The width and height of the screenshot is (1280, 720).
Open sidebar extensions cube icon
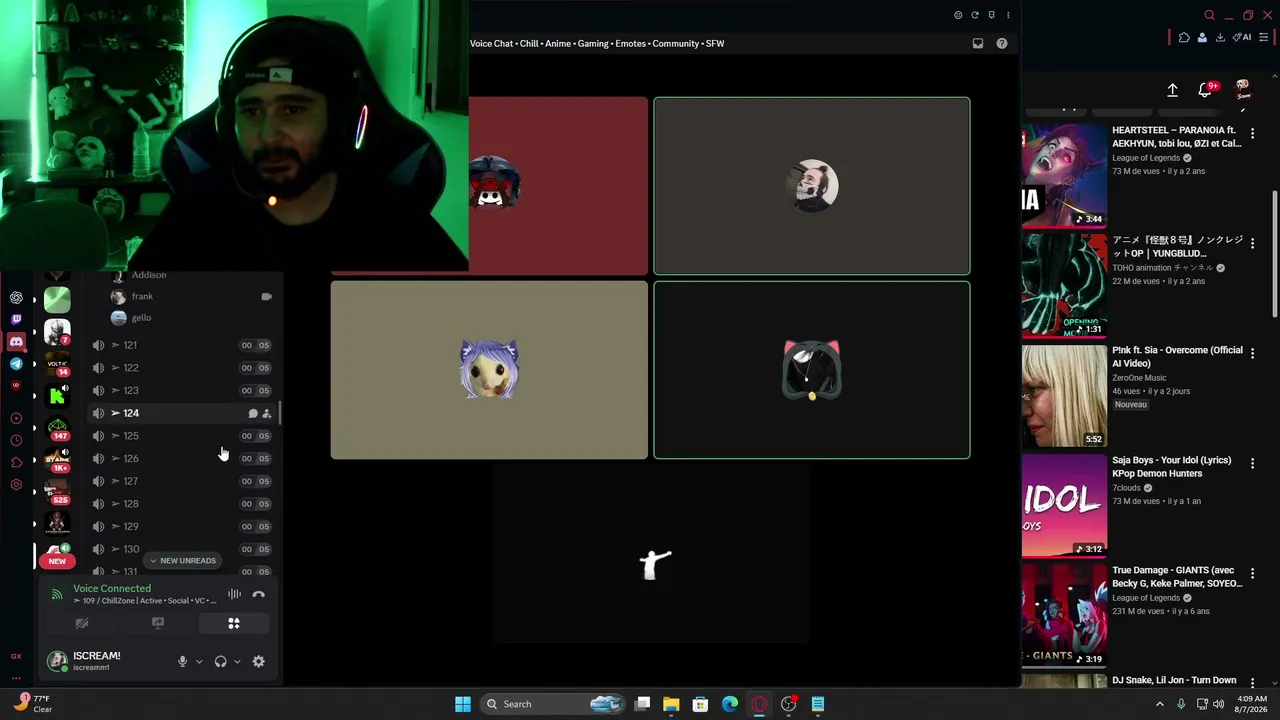pos(16,462)
